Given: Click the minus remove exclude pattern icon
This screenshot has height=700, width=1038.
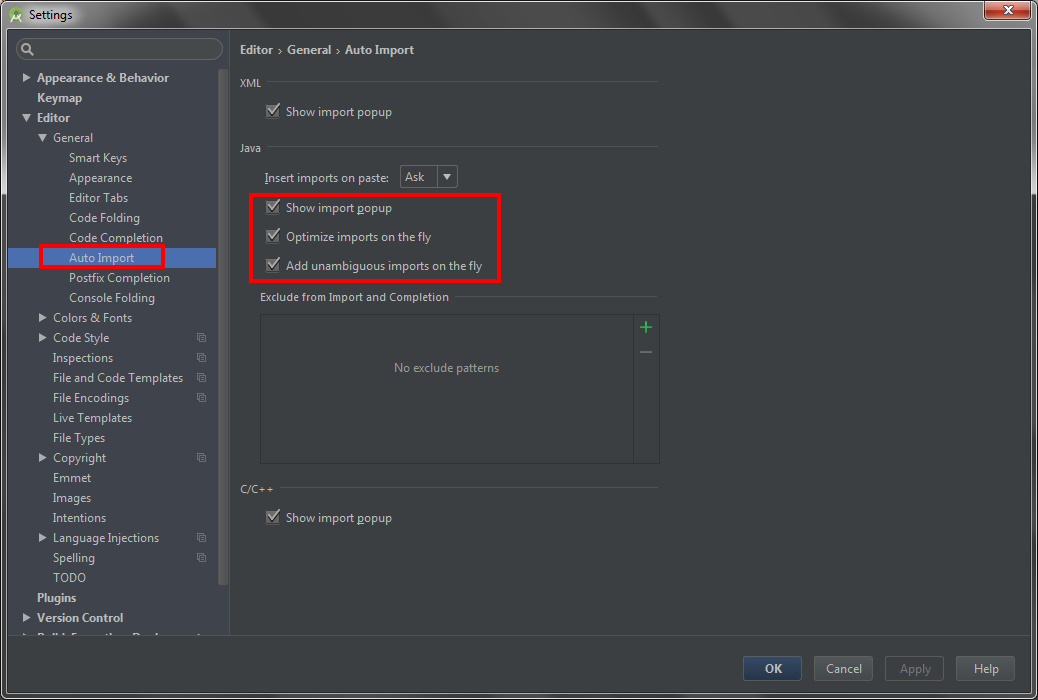Looking at the screenshot, I should [x=646, y=352].
